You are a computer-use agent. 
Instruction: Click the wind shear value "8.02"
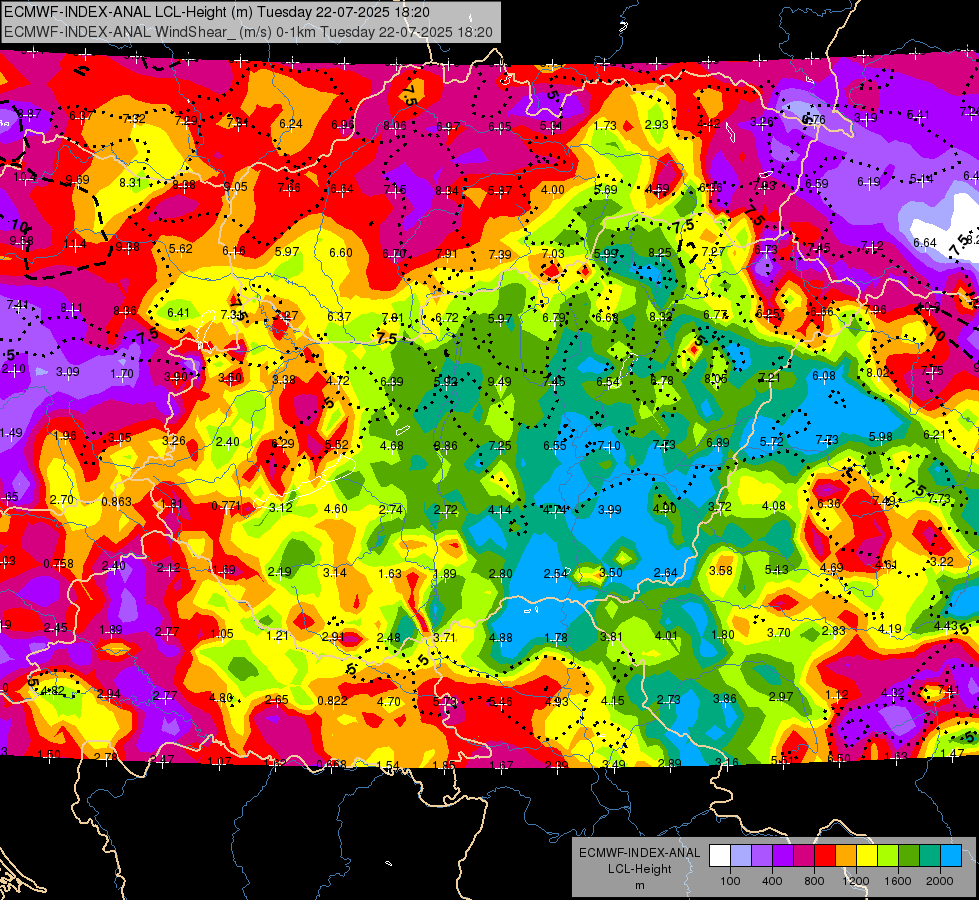[x=877, y=372]
